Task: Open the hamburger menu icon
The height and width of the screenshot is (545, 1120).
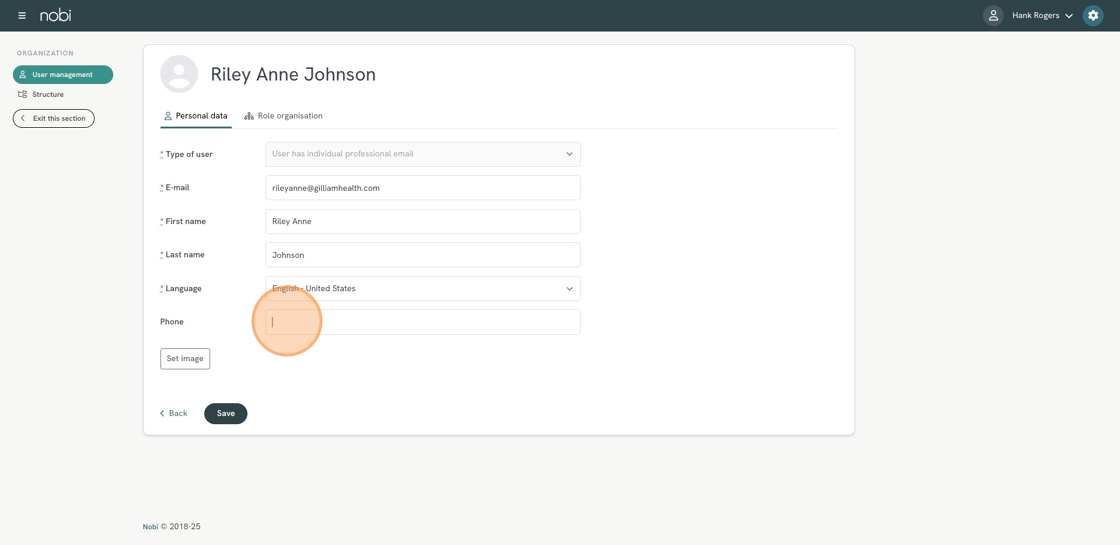Action: pos(22,16)
